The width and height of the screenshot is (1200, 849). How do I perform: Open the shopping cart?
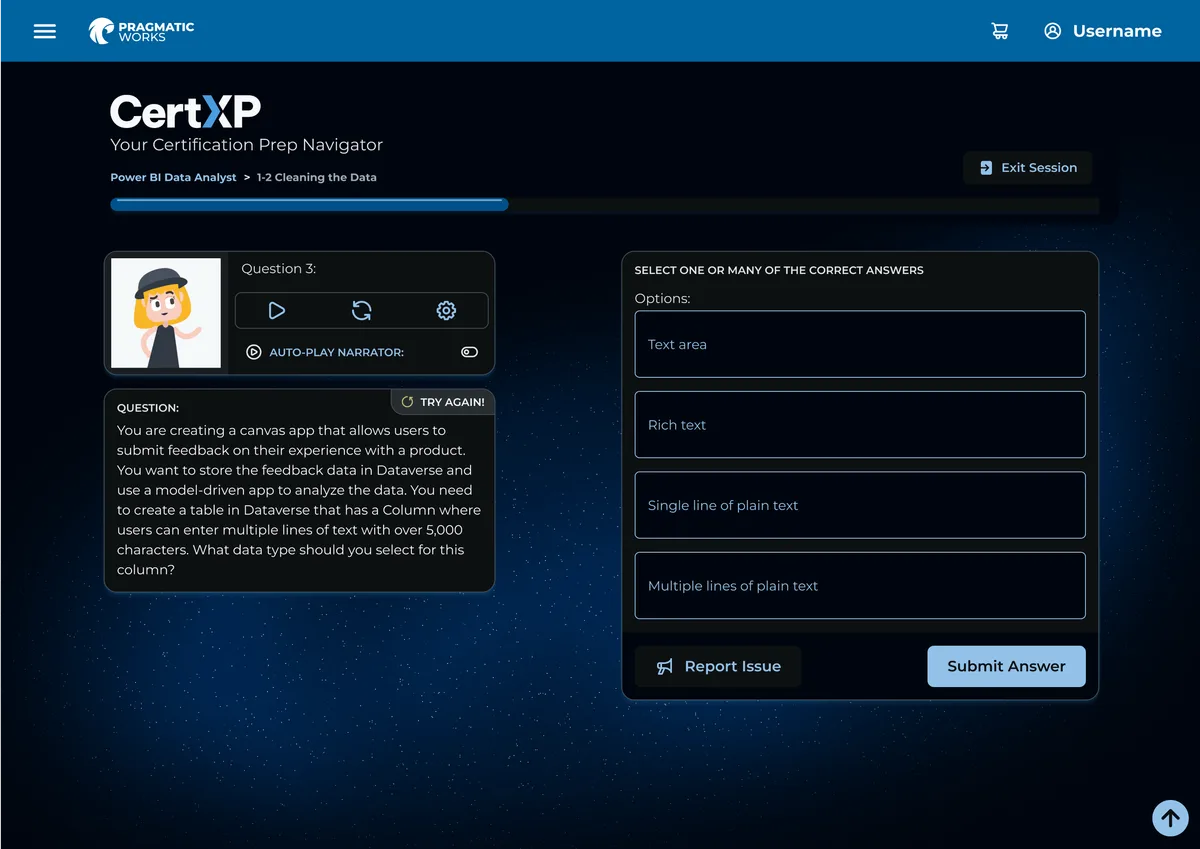click(1000, 31)
